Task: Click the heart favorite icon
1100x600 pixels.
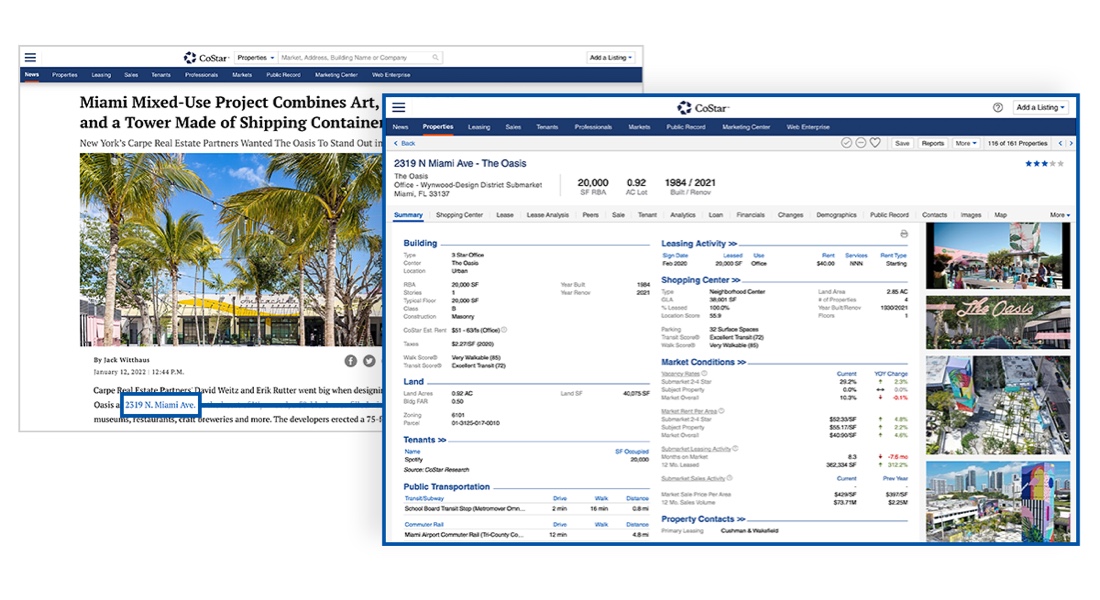Action: pos(875,143)
